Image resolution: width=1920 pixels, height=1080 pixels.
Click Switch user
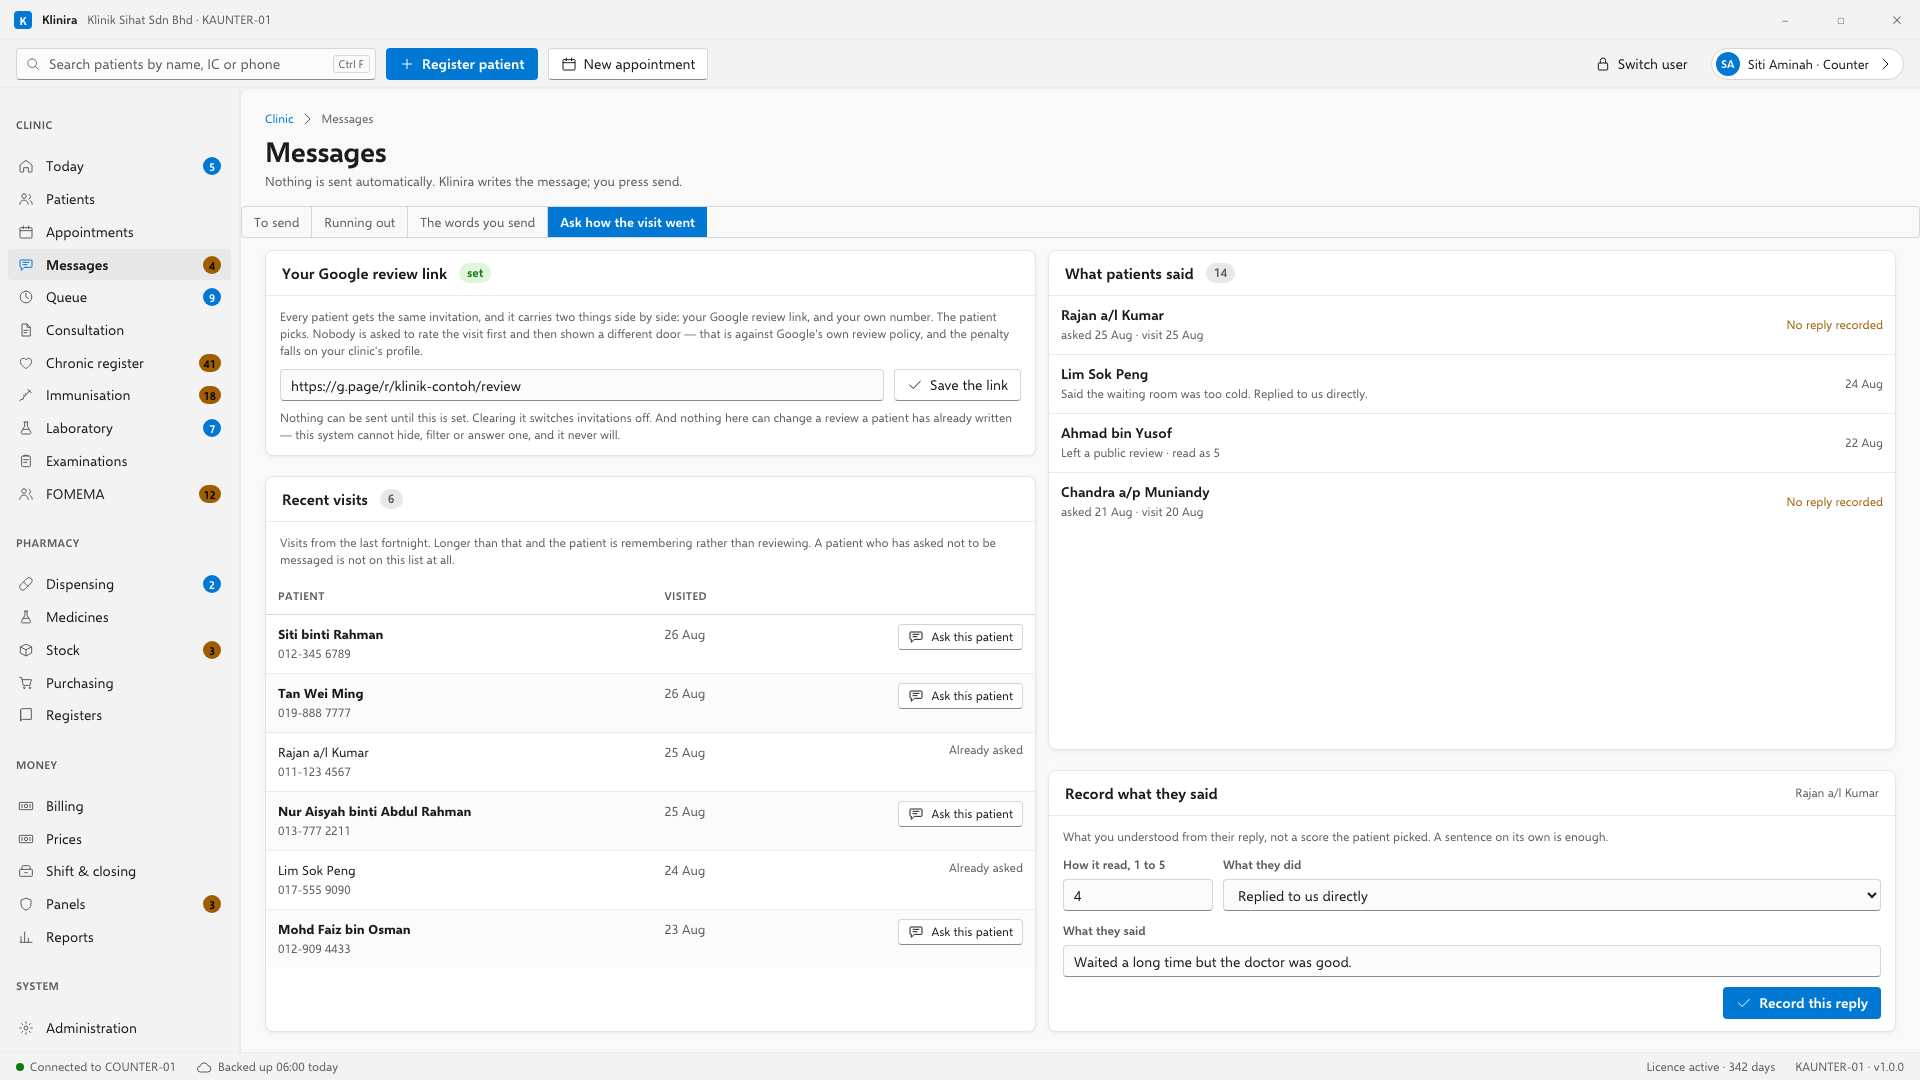click(1641, 64)
